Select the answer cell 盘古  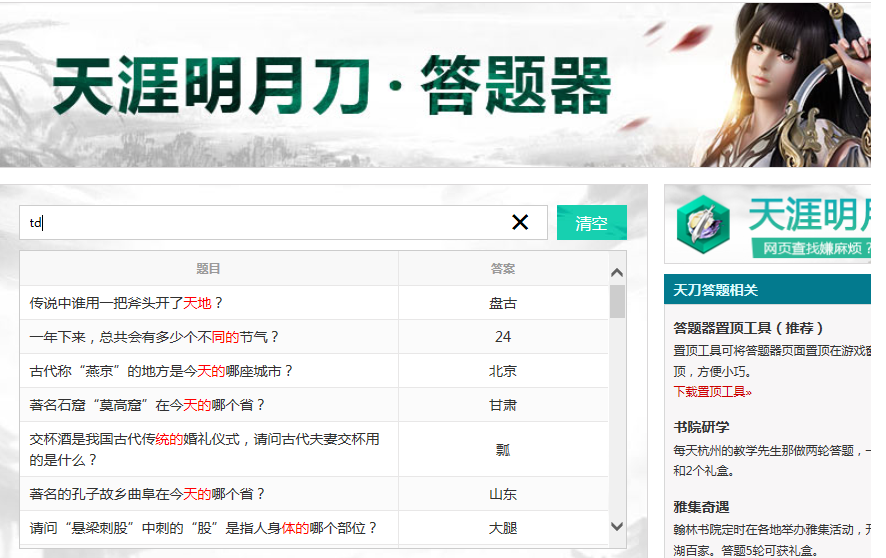[x=503, y=303]
